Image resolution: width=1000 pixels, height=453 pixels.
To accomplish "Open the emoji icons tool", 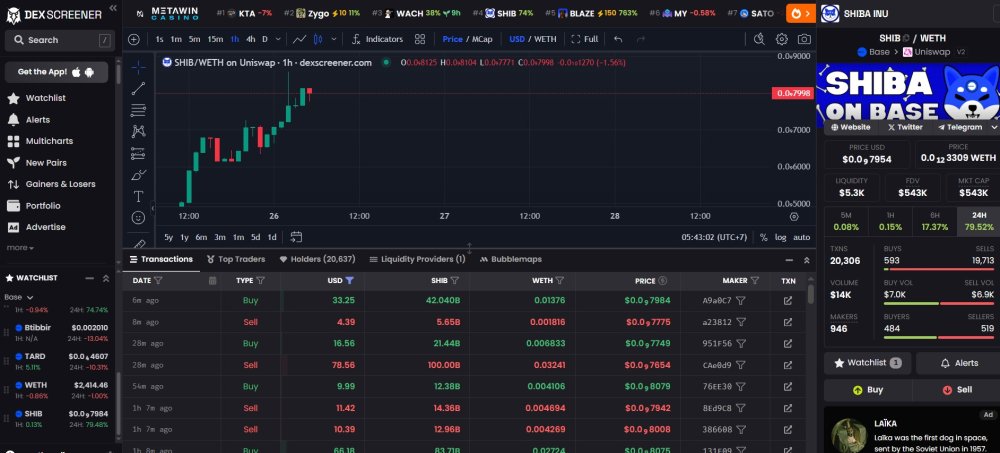I will [x=138, y=218].
